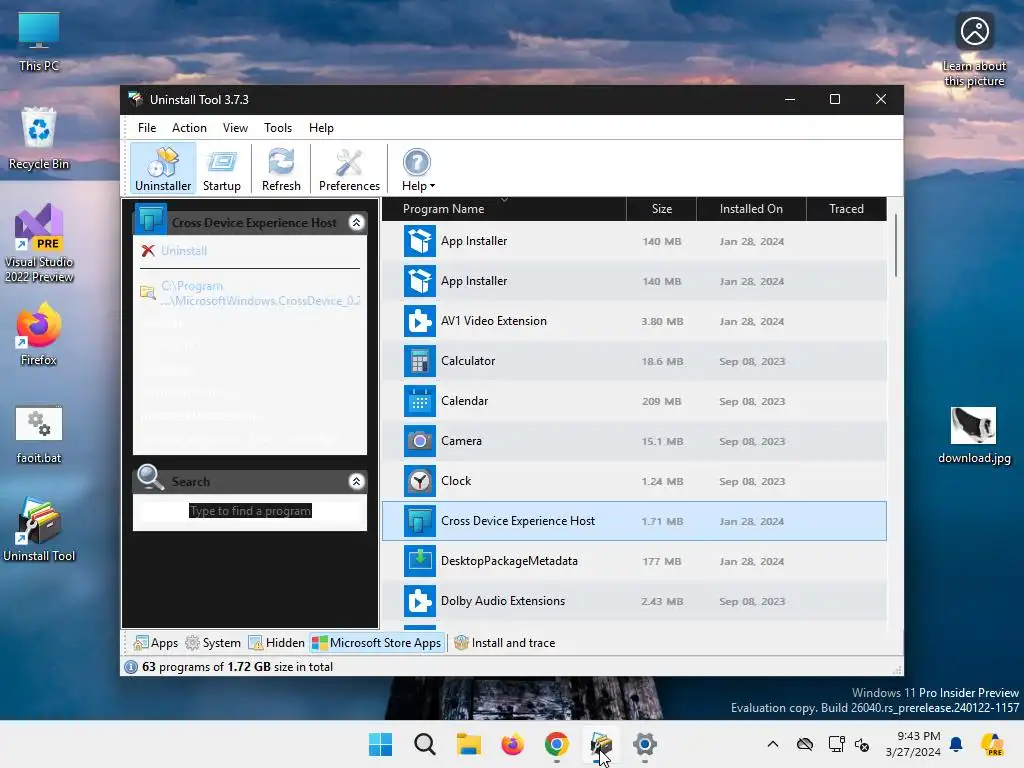Switch to the Microsoft Store Apps tab
1024x768 pixels.
tap(377, 643)
